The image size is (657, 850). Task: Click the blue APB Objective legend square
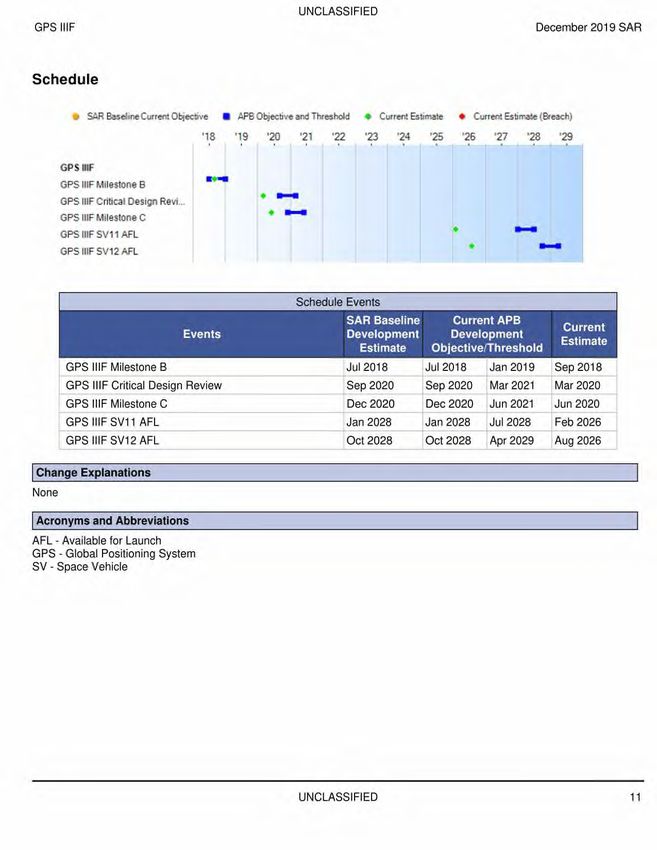[227, 117]
